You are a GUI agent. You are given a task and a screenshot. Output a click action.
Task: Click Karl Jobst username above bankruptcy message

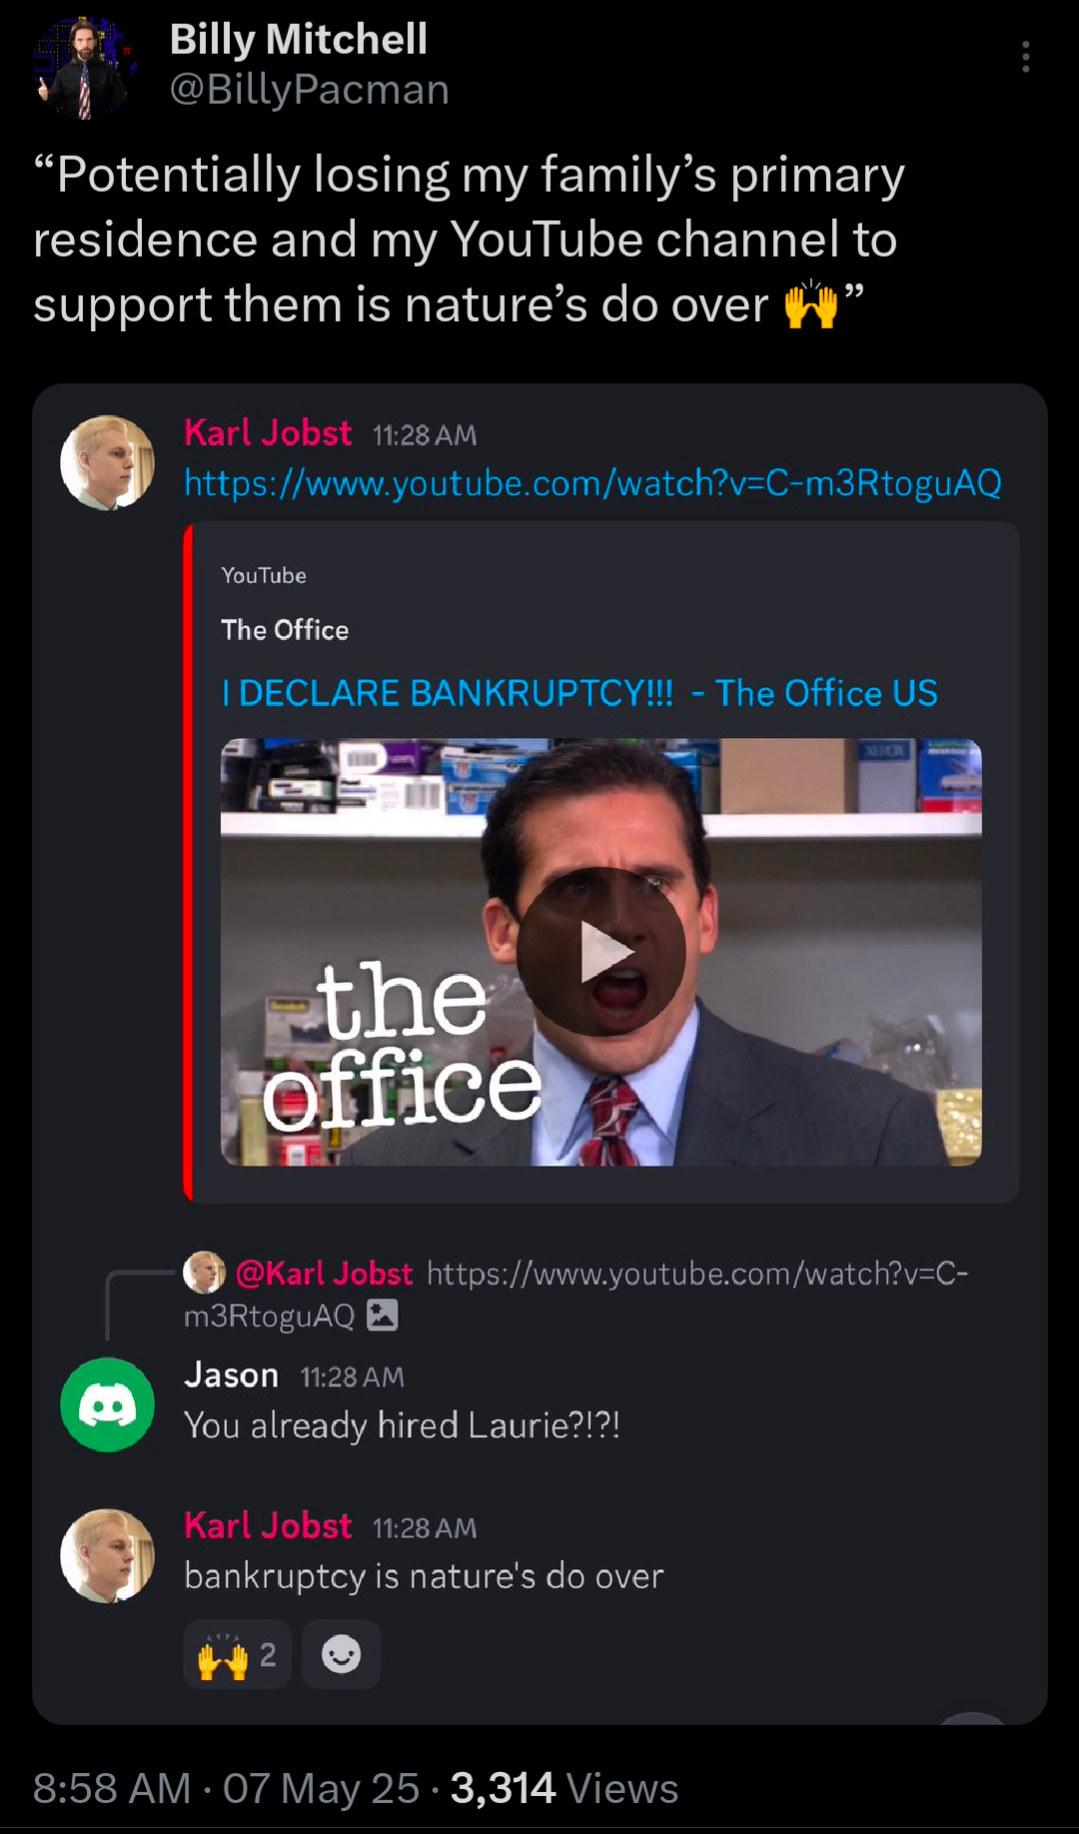(x=268, y=1526)
